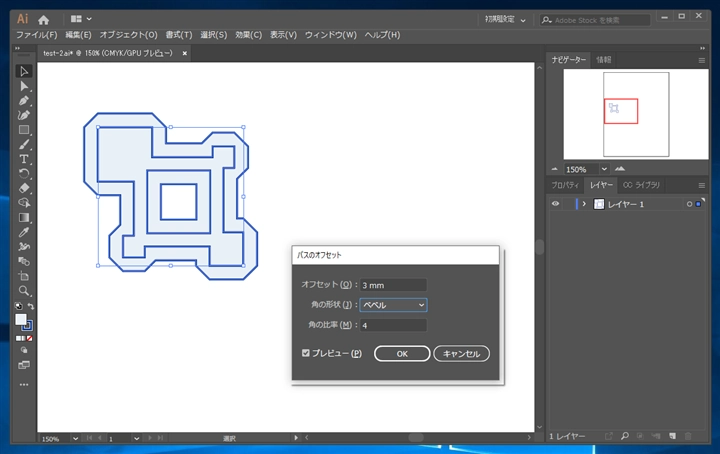Select the Selection tool arrow
The width and height of the screenshot is (720, 454).
click(x=24, y=71)
